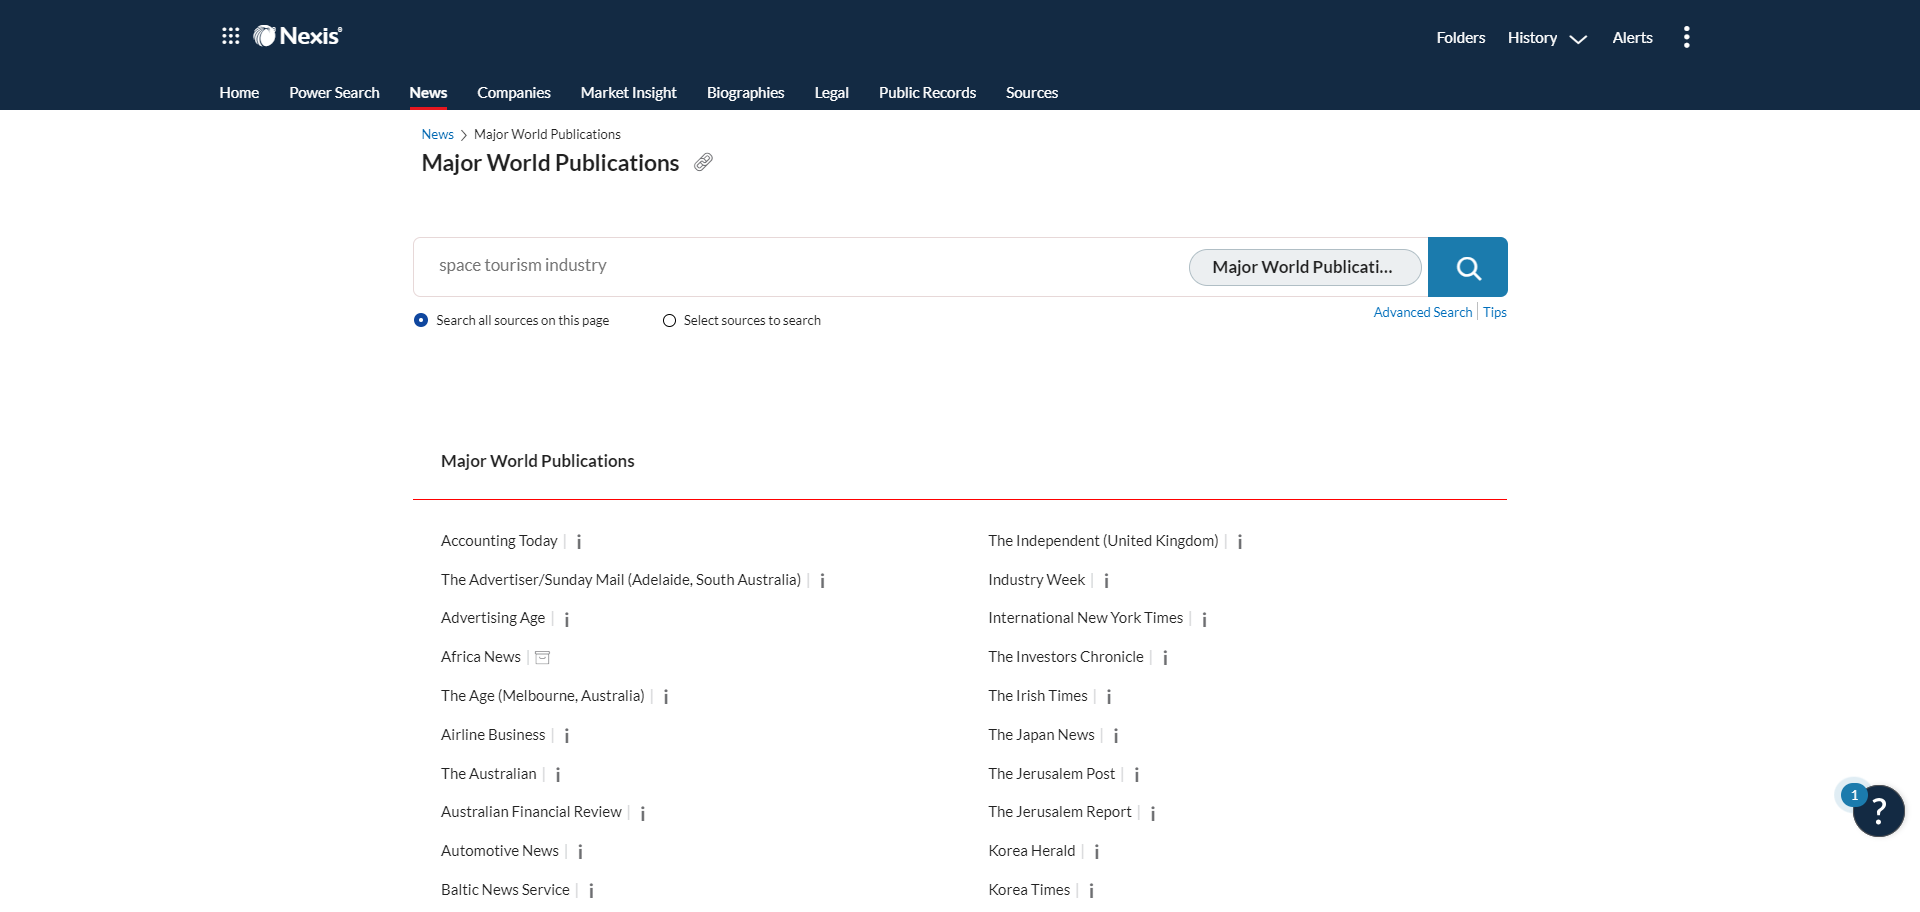1920x912 pixels.
Task: Open The Jerusalem Post source
Action: (x=1051, y=774)
